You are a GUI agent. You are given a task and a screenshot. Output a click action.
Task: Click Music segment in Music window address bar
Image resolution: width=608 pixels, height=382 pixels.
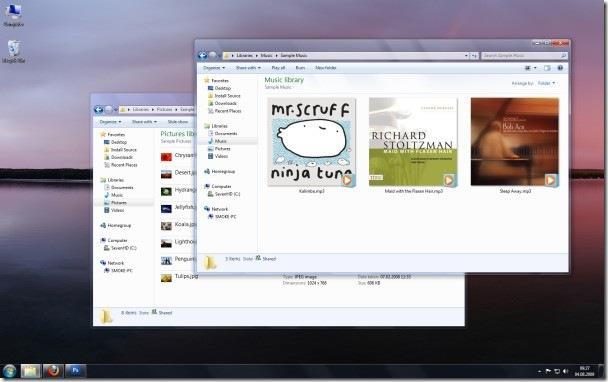click(x=266, y=56)
